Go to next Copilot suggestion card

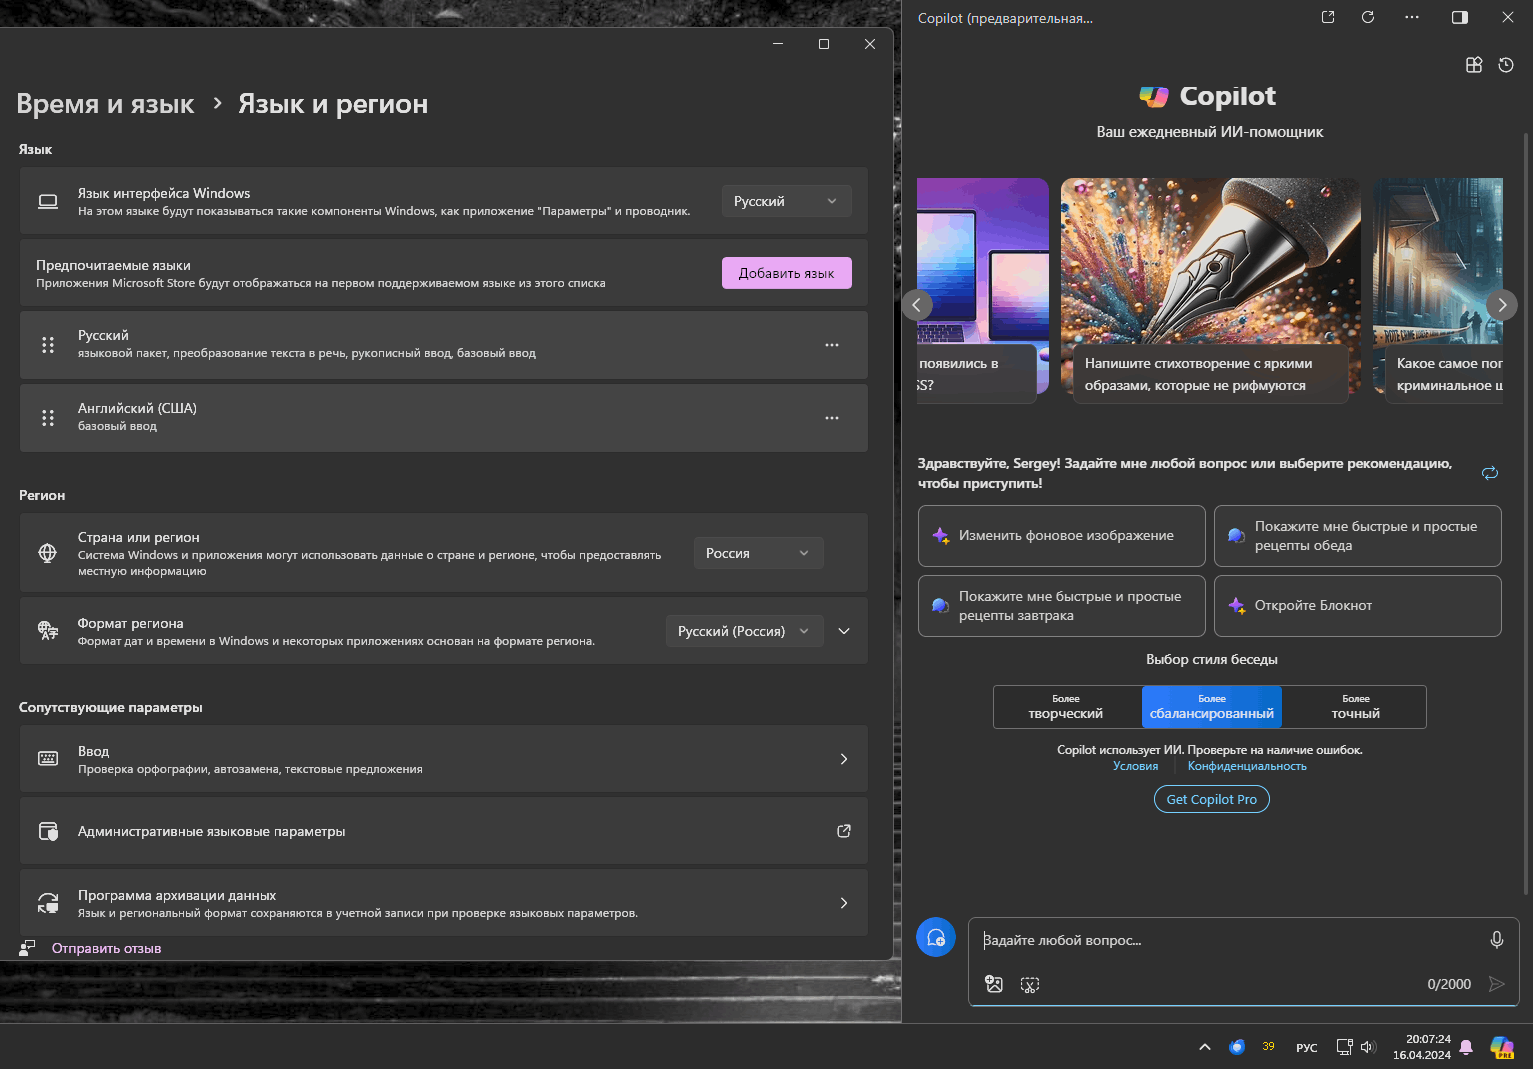pyautogui.click(x=1502, y=305)
